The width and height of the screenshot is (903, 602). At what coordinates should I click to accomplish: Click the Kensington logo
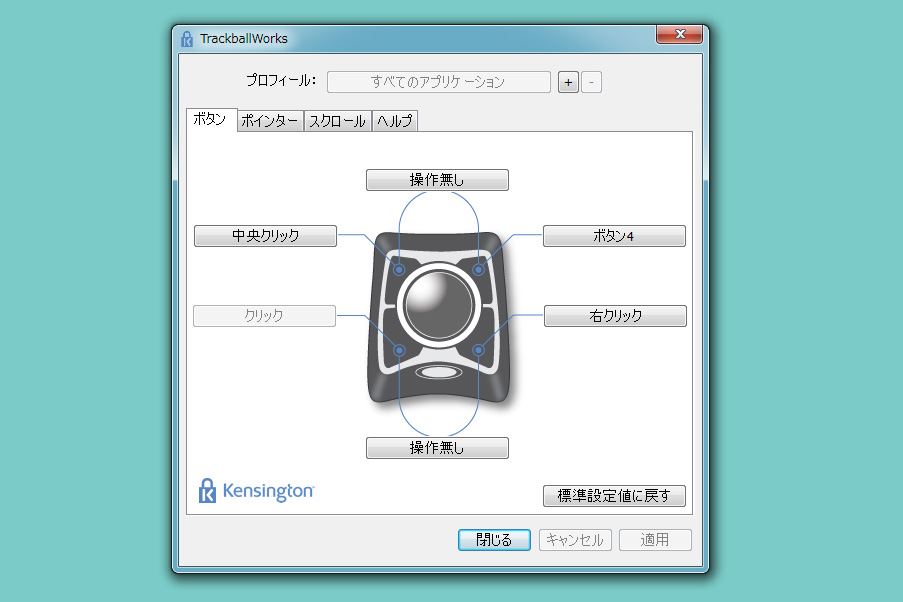256,491
